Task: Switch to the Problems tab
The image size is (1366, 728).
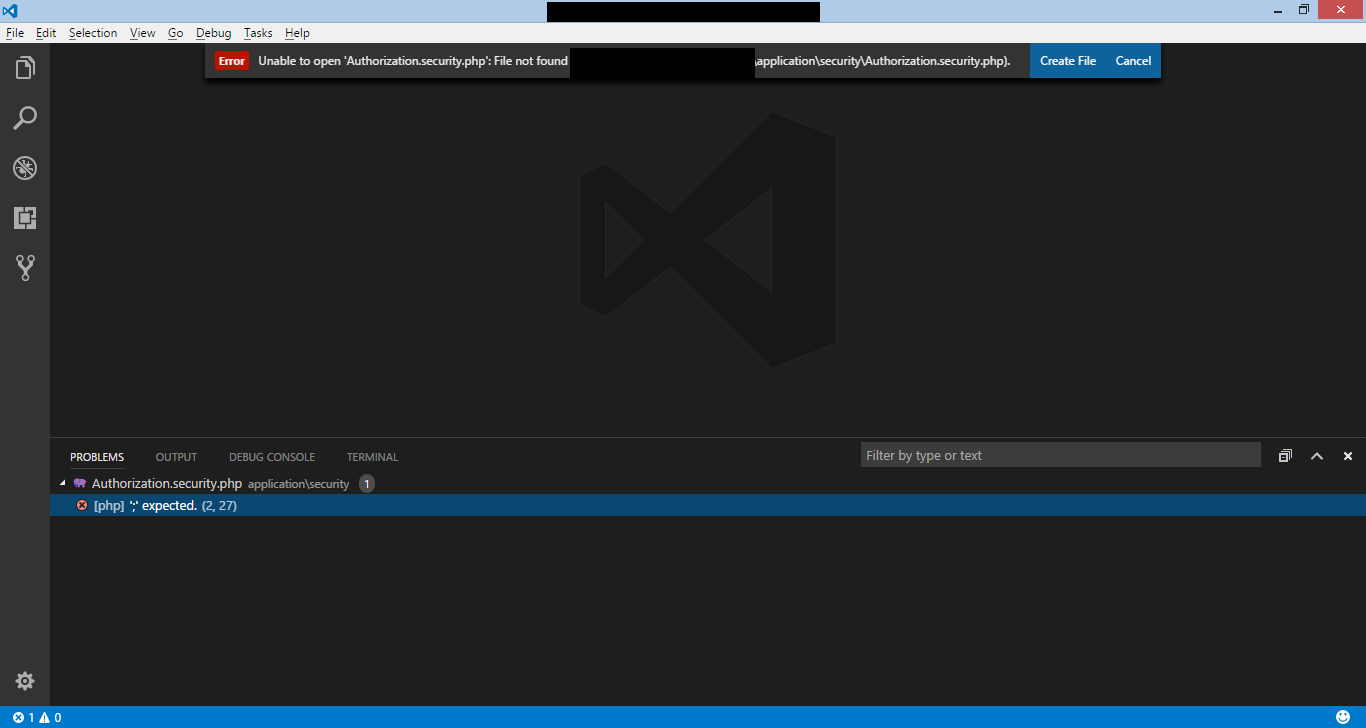Action: (97, 457)
